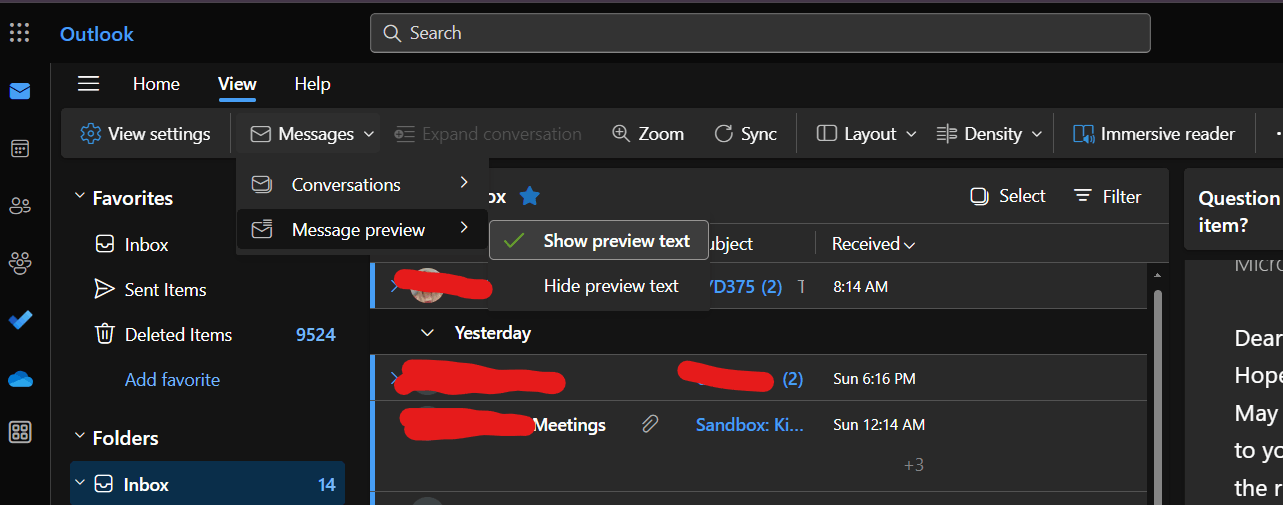Open OneDrive cloud icon in rail

pos(20,378)
